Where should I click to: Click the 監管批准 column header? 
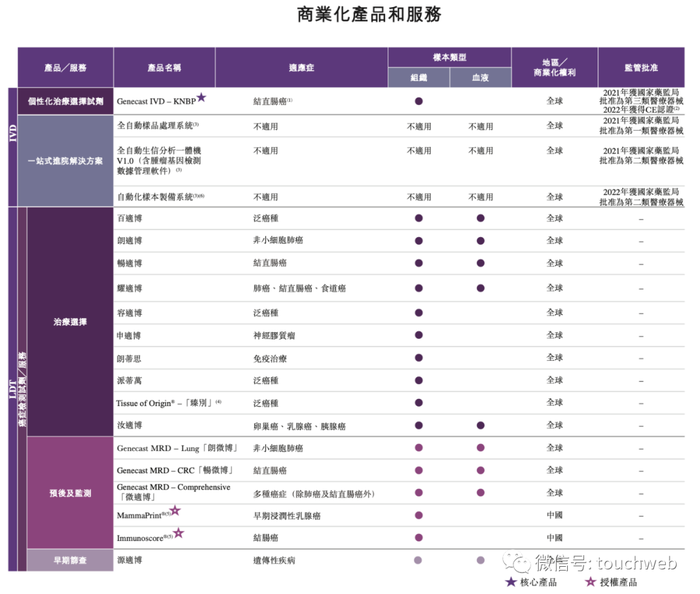641,67
